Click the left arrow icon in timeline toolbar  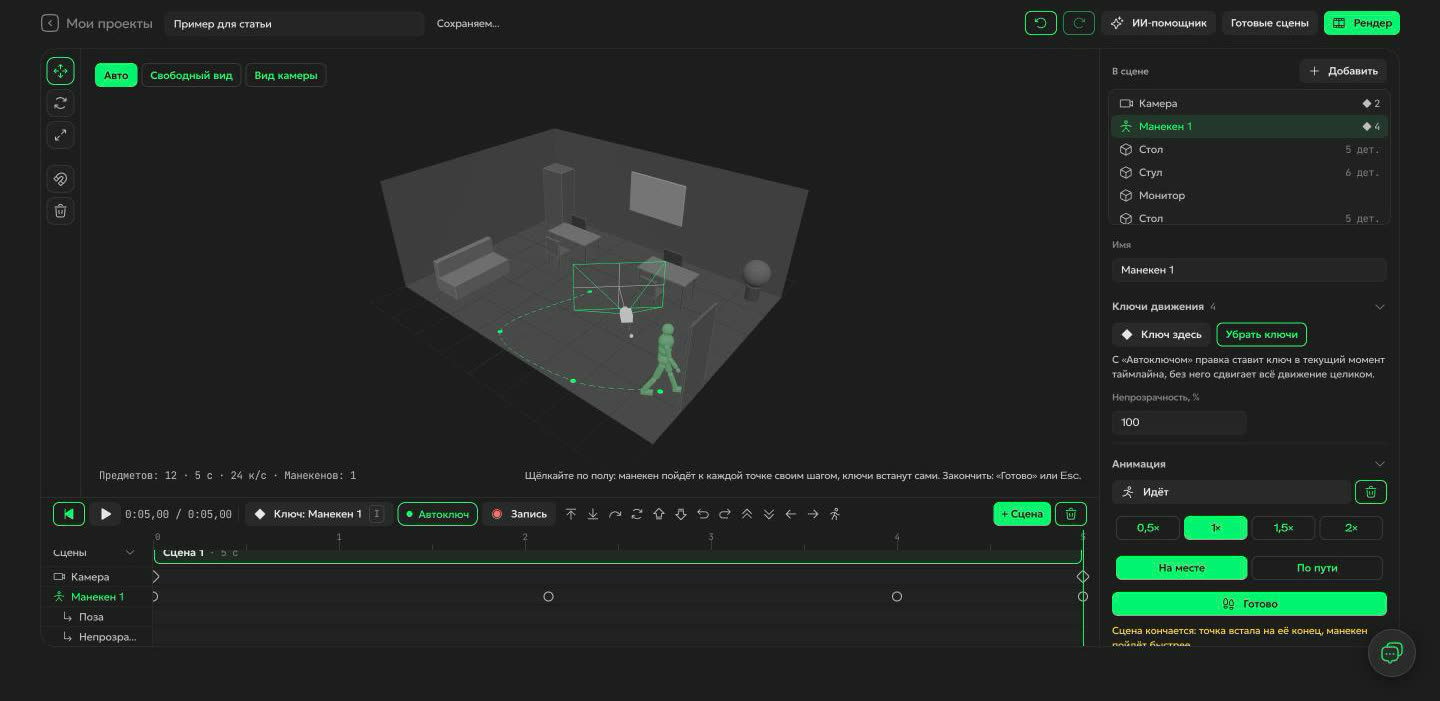point(791,514)
